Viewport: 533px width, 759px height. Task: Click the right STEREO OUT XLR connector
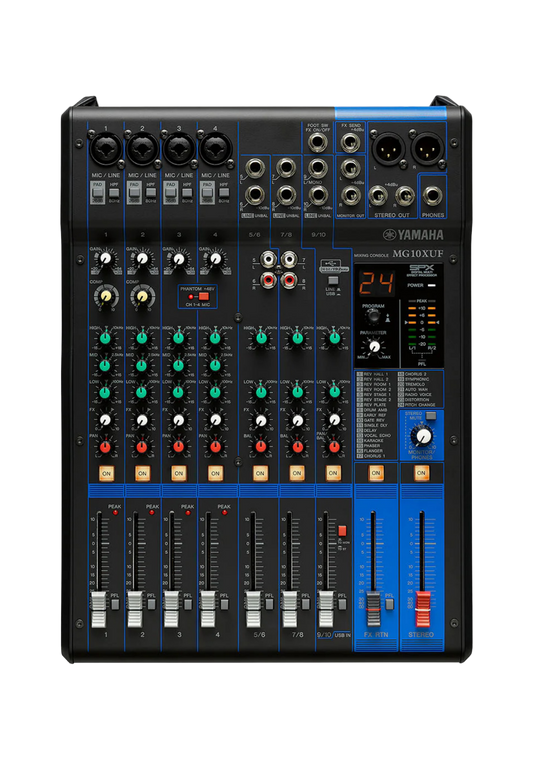pos(428,147)
